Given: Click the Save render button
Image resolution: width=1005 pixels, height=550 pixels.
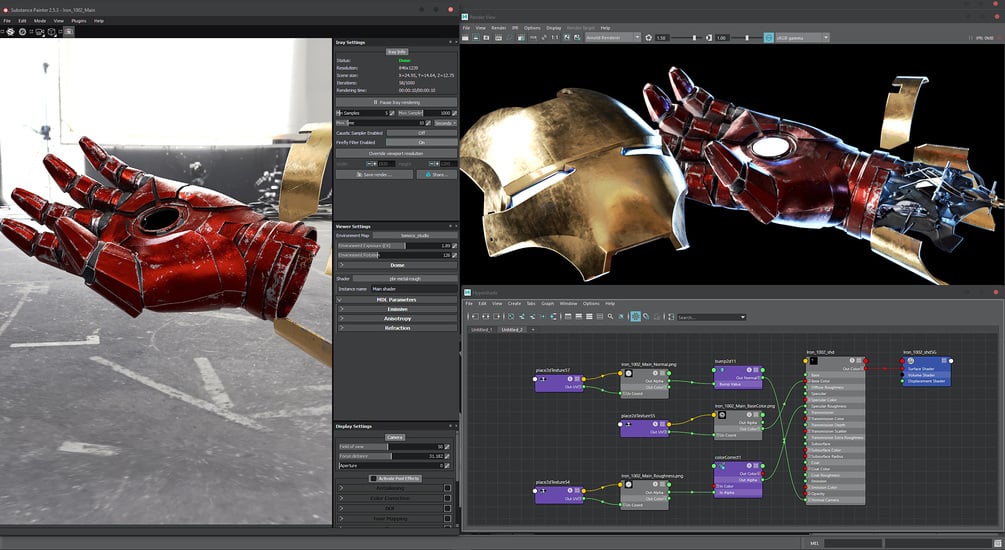Looking at the screenshot, I should tap(374, 174).
